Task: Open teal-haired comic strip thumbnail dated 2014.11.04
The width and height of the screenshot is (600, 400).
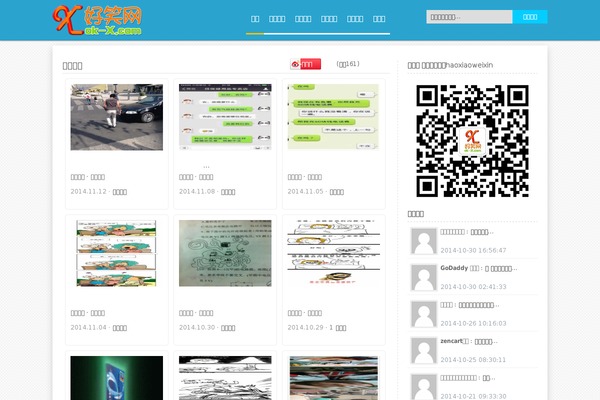Action: 117,253
